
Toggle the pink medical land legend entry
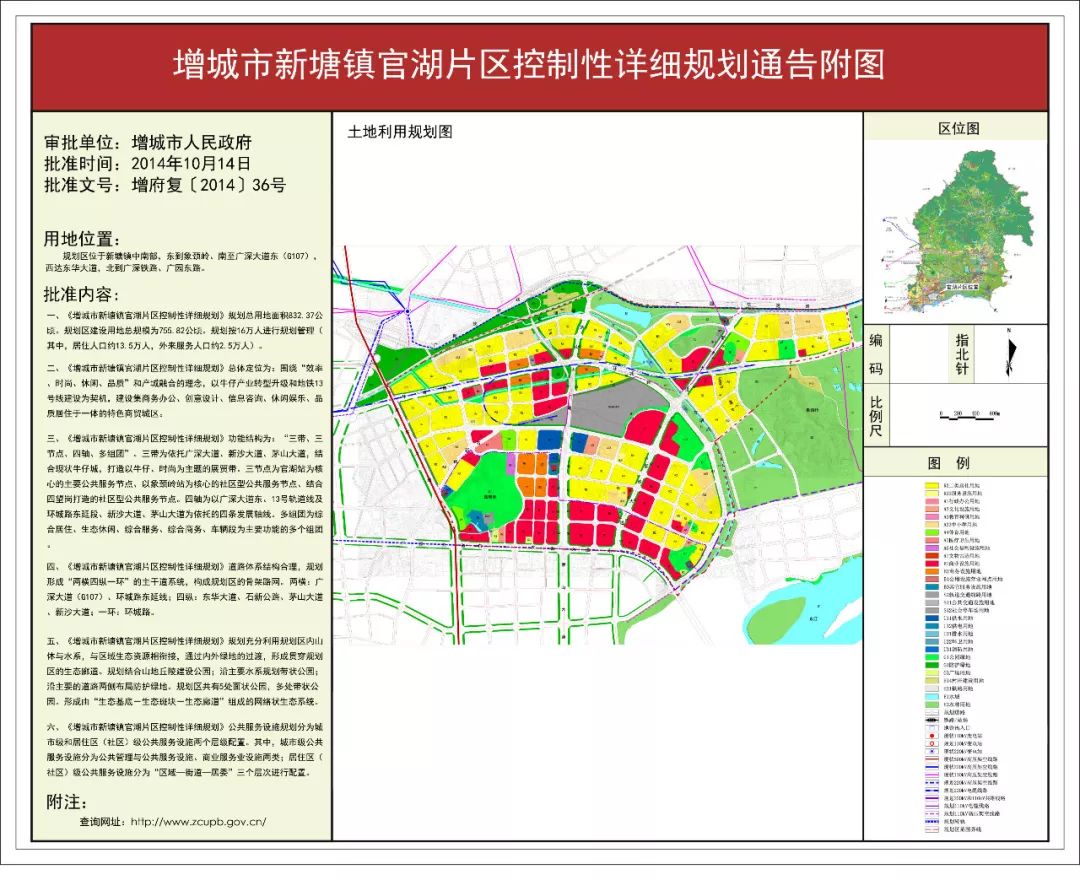tap(935, 539)
